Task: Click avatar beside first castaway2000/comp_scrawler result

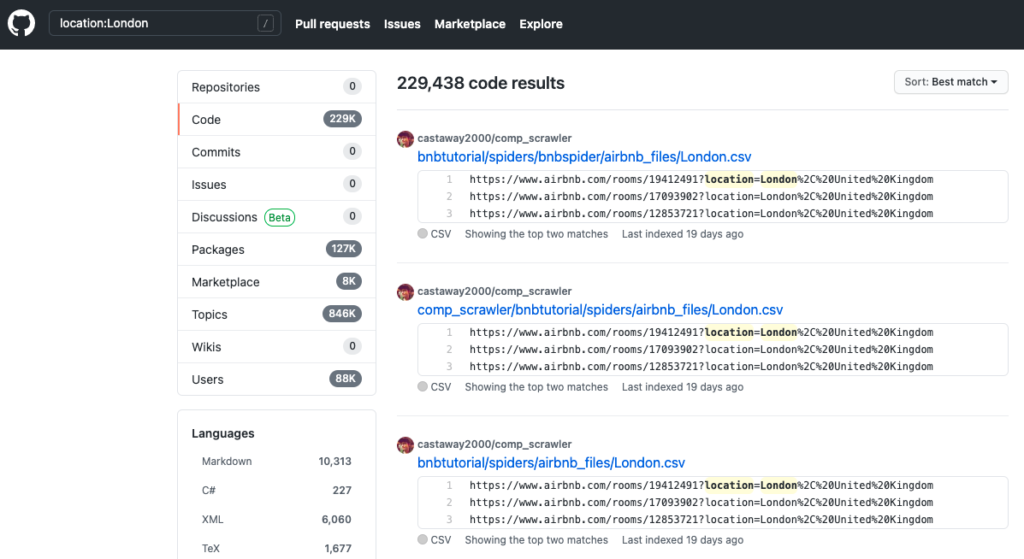Action: pyautogui.click(x=405, y=139)
